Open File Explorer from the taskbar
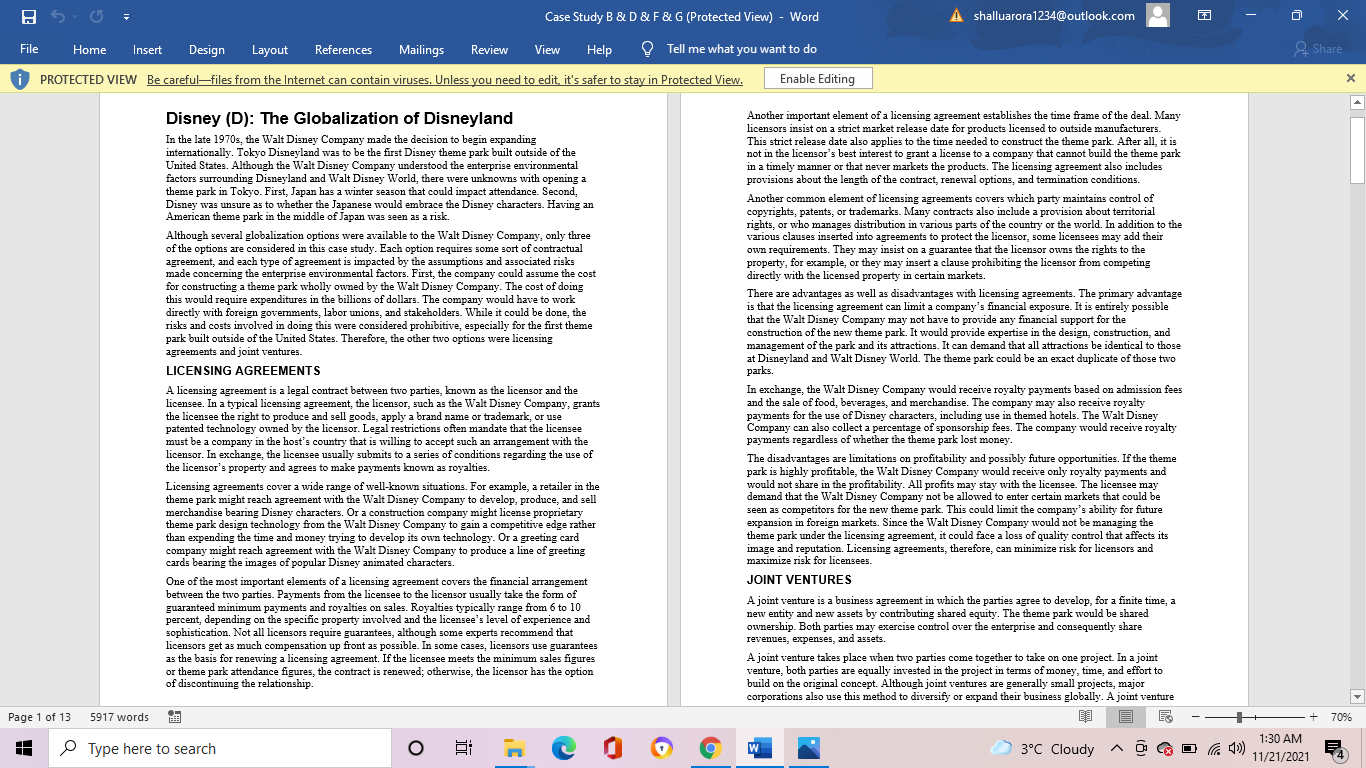Image resolution: width=1366 pixels, height=768 pixels. (x=514, y=748)
